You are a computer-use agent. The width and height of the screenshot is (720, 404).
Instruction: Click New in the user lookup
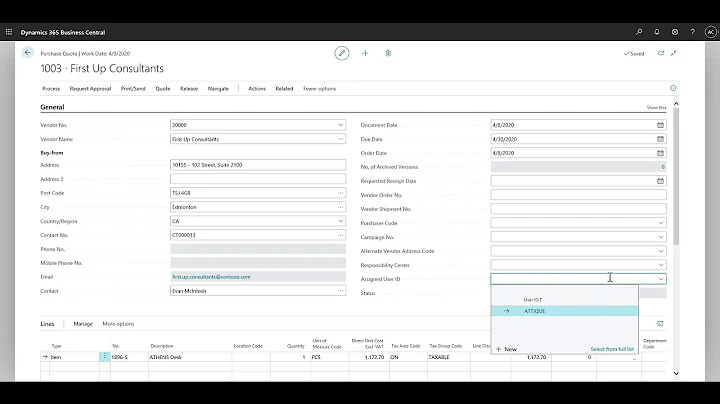506,349
